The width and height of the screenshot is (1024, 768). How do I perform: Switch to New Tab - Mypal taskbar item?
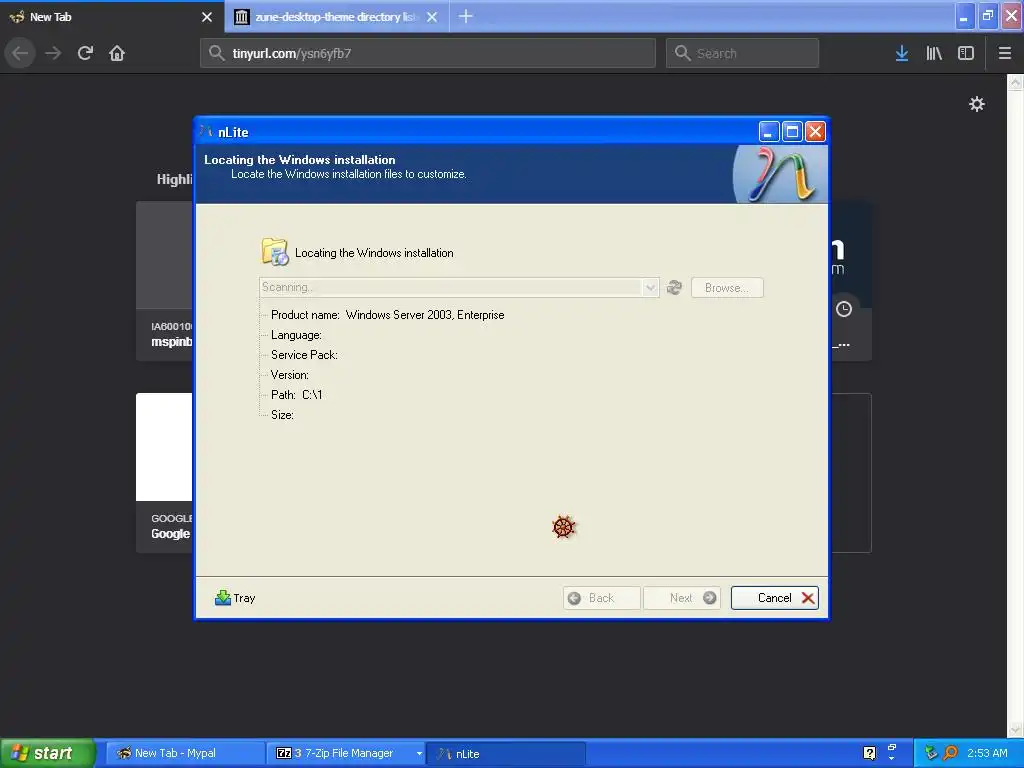185,753
